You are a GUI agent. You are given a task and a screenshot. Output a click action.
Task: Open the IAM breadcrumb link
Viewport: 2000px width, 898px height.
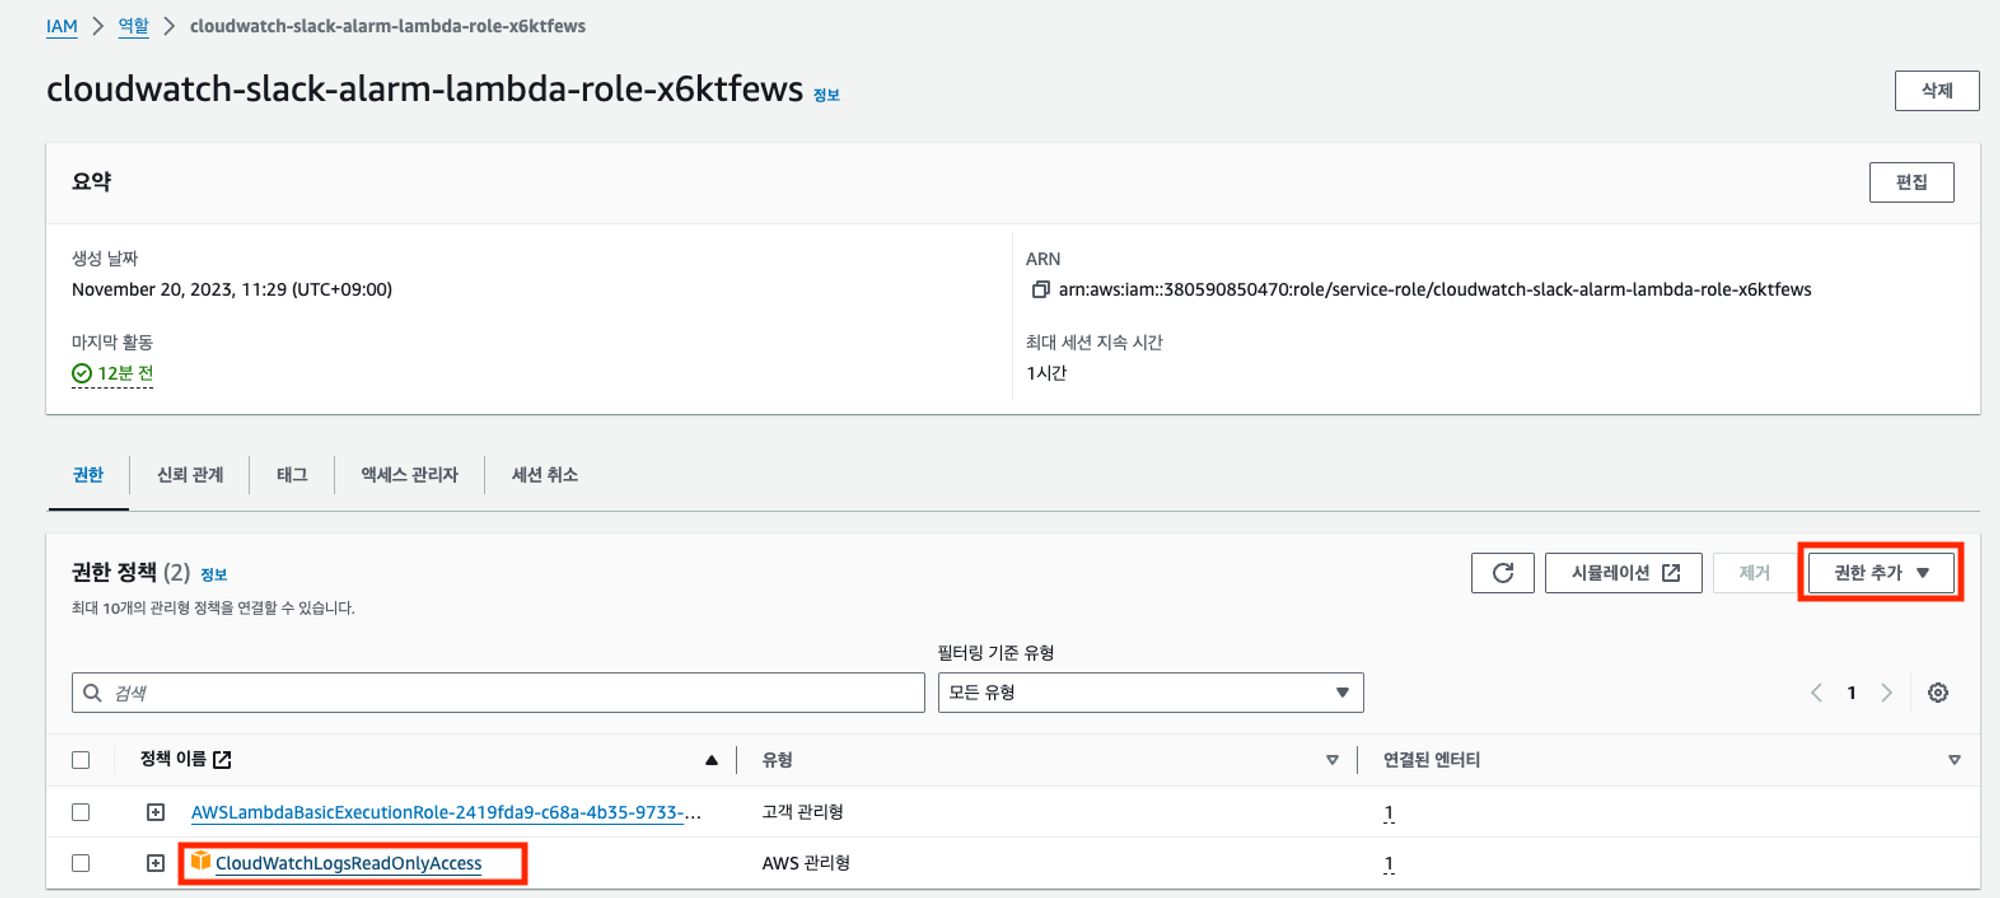pos(61,27)
